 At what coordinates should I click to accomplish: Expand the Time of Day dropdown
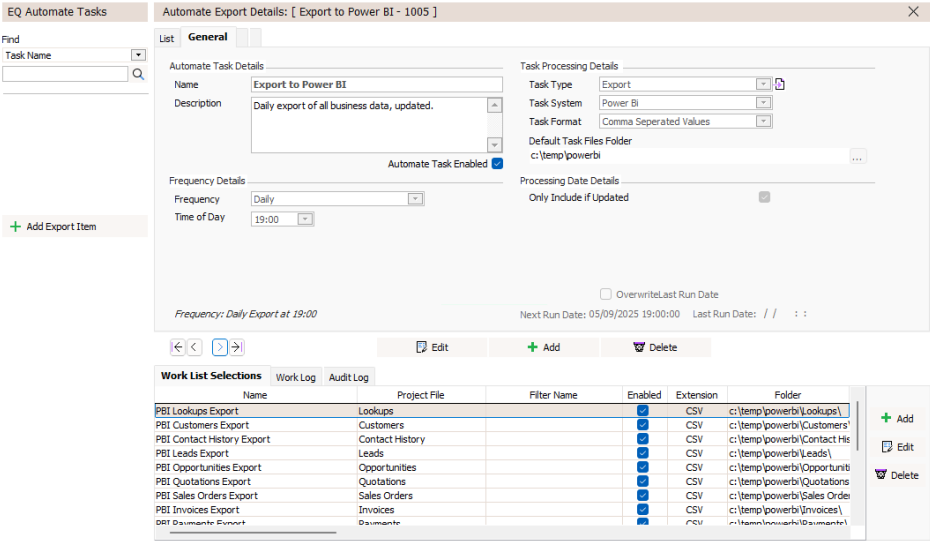pyautogui.click(x=305, y=219)
